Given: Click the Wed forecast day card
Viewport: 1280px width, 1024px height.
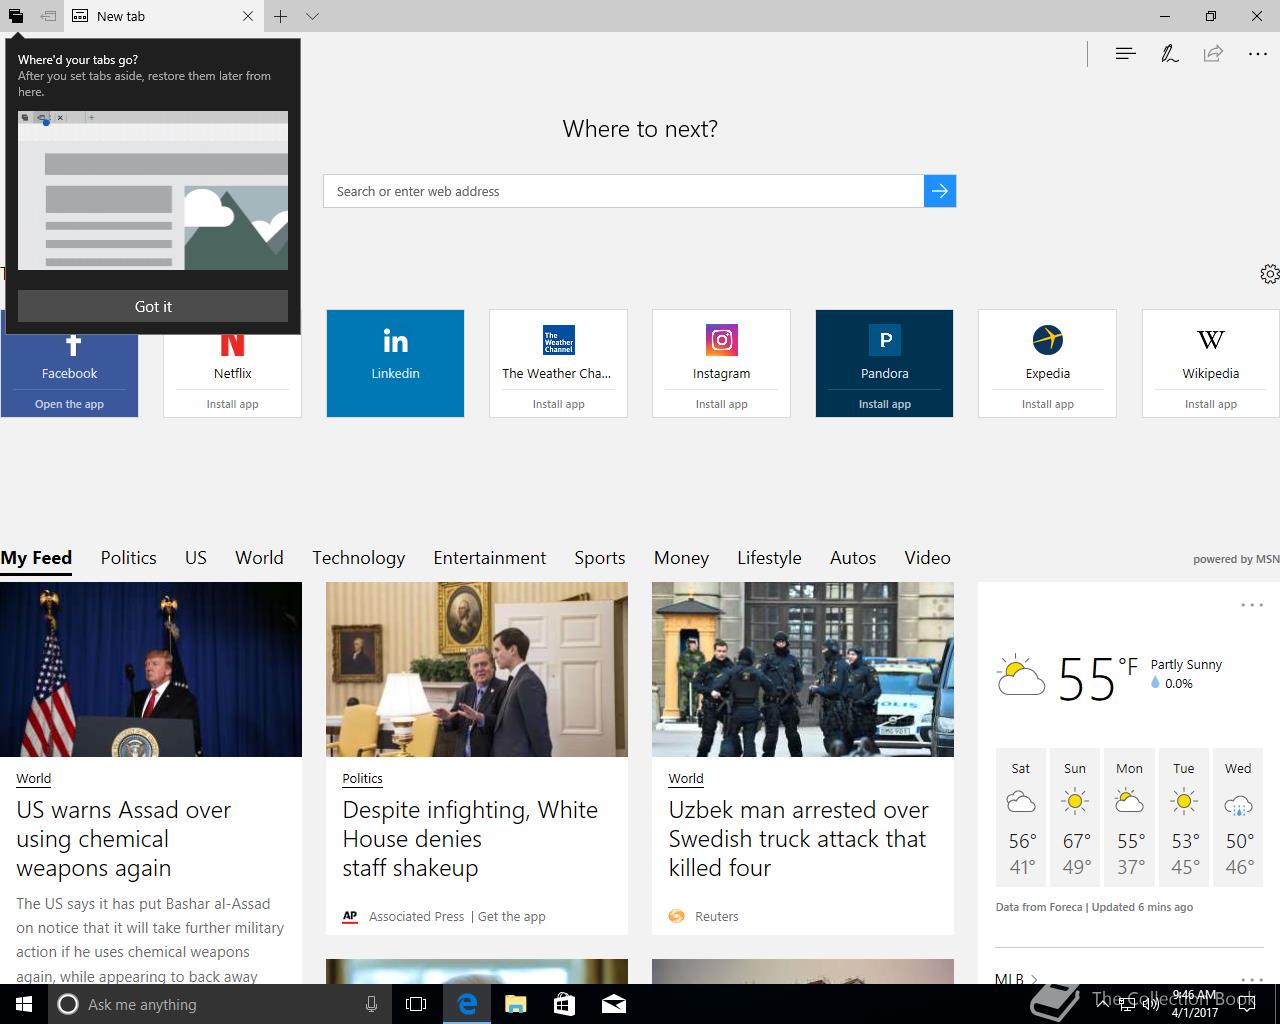Looking at the screenshot, I should pyautogui.click(x=1238, y=817).
